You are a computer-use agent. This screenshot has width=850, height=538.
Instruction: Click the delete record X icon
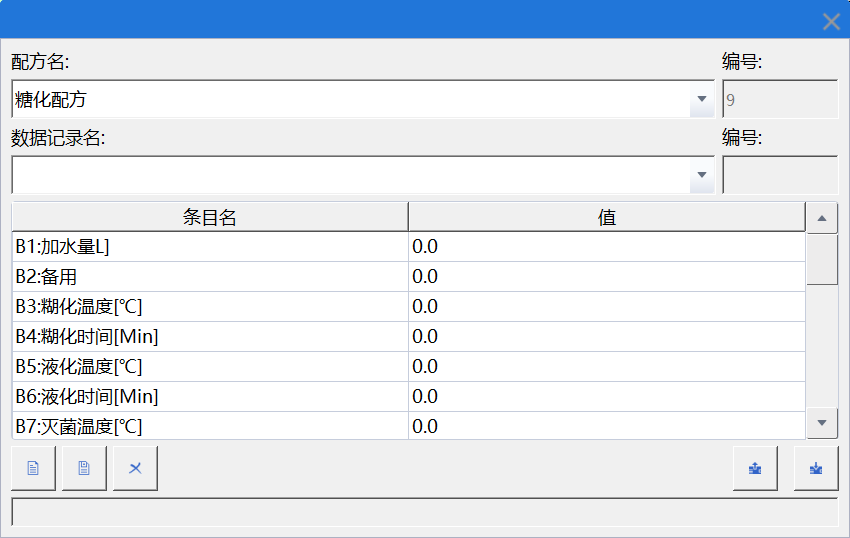135,468
